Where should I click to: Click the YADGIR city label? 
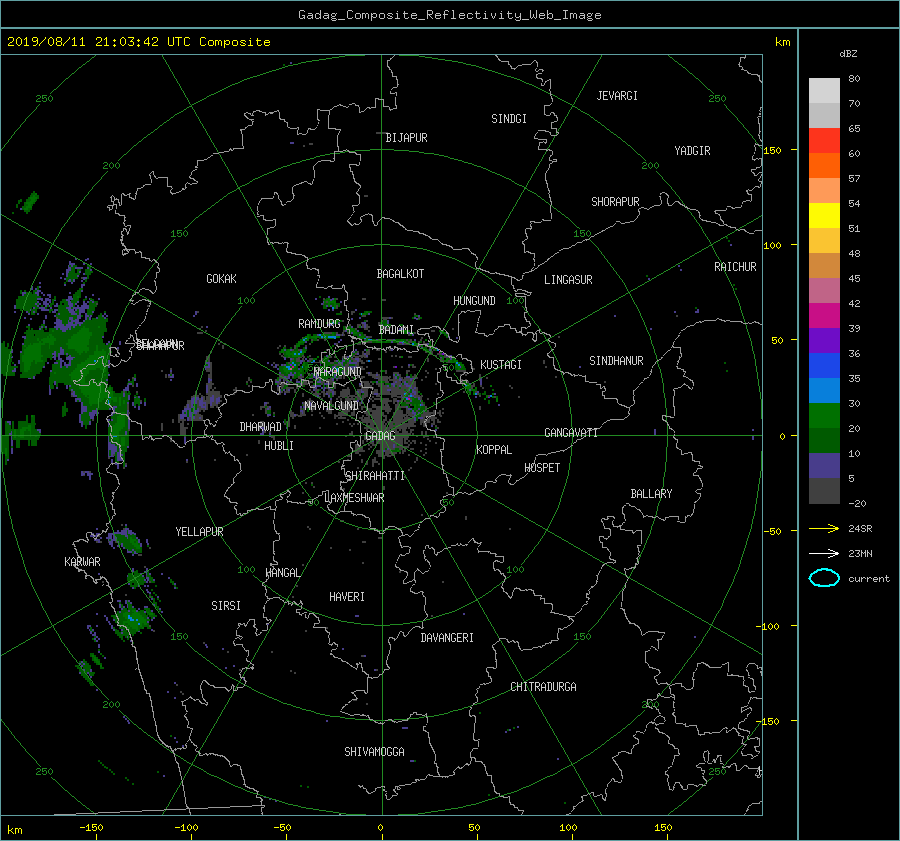coord(692,151)
